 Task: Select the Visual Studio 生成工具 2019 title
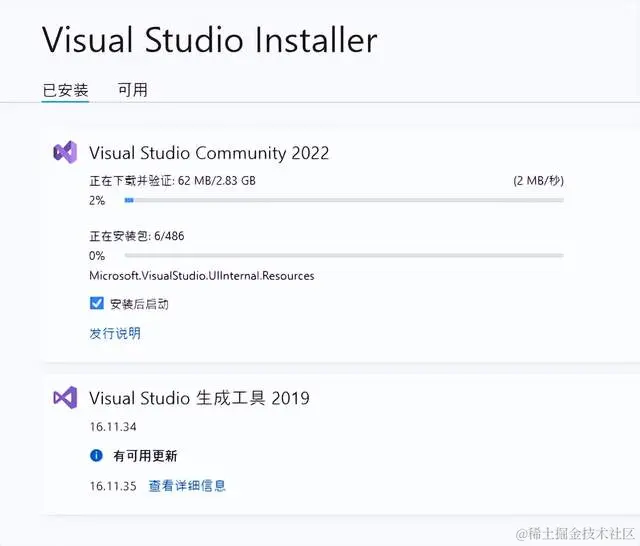[x=200, y=398]
